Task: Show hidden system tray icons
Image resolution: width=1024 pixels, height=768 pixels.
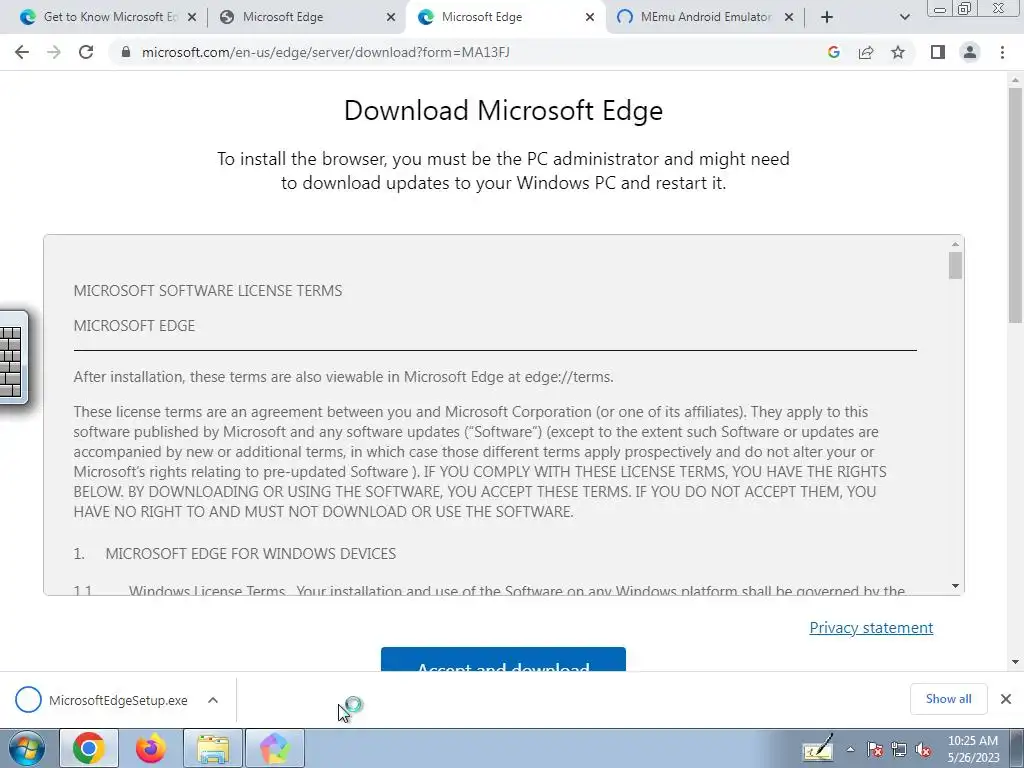Action: [850, 750]
